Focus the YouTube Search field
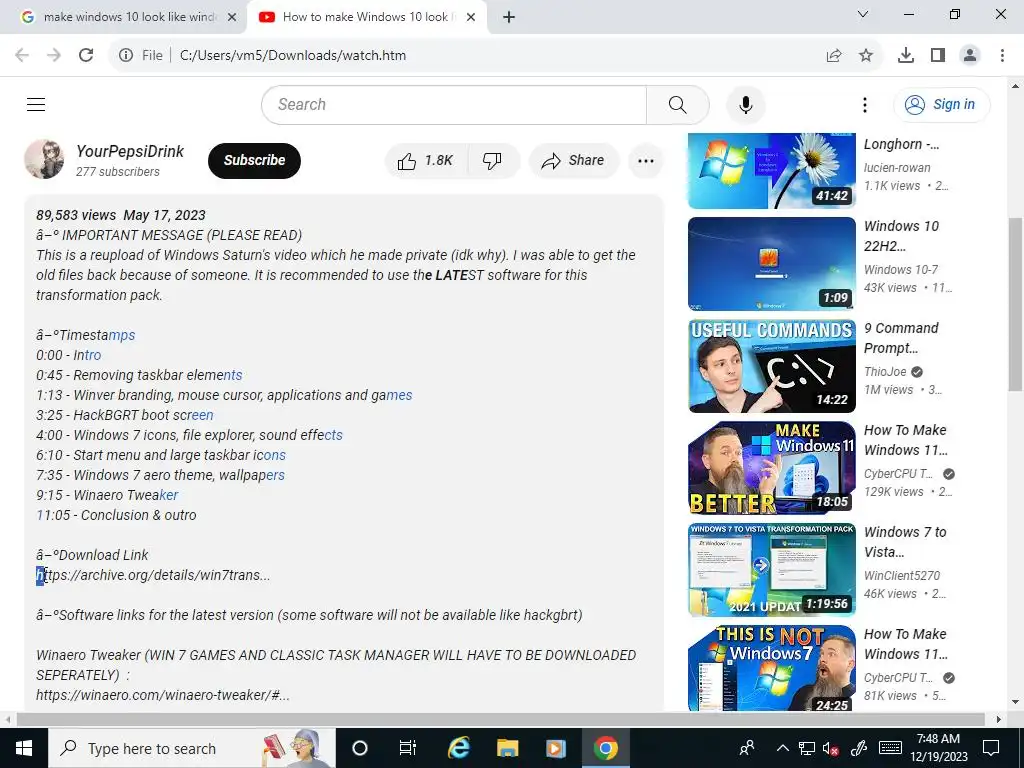 click(454, 104)
